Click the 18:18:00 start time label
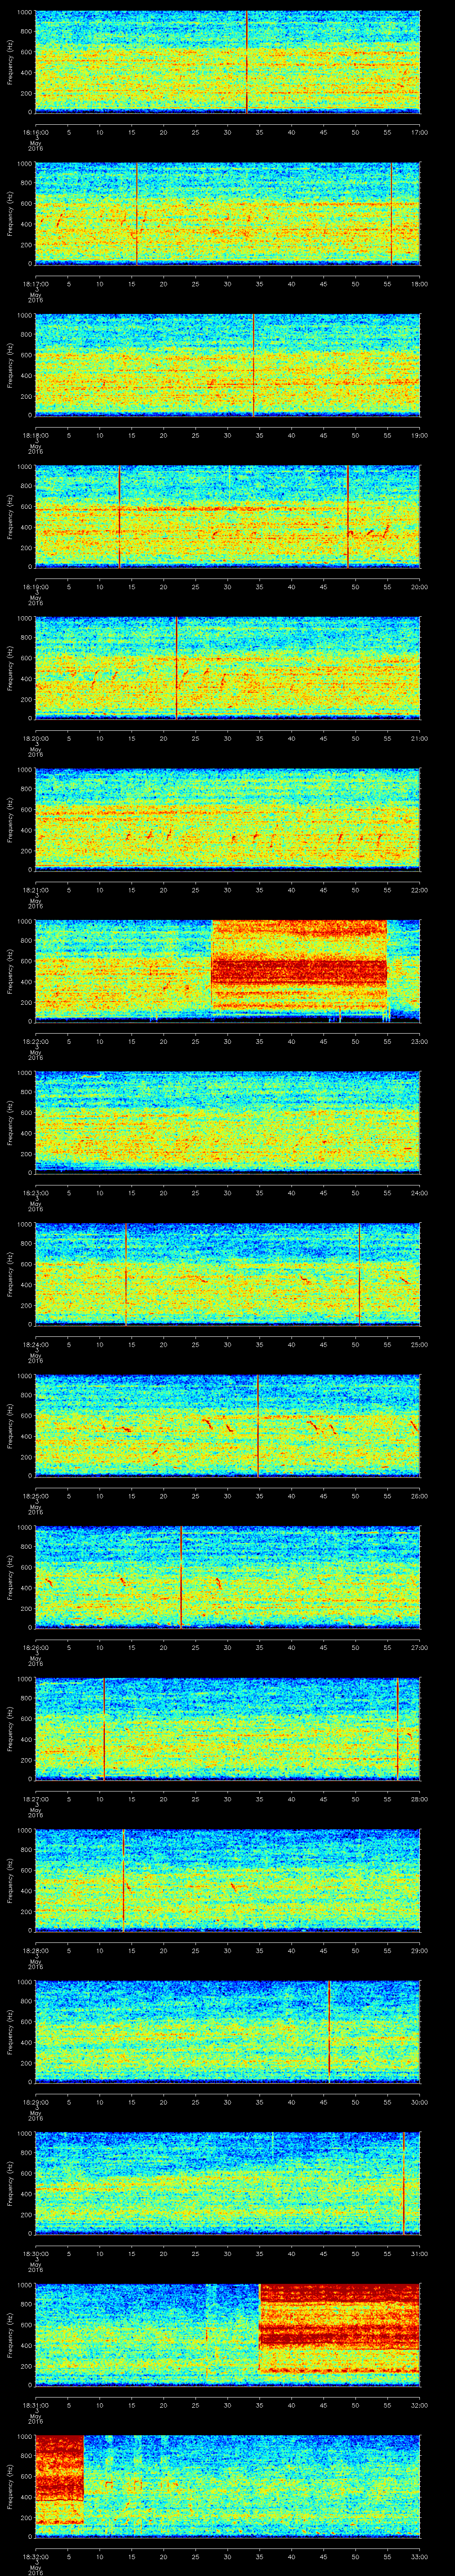This screenshot has height=2576, width=455. [36, 436]
